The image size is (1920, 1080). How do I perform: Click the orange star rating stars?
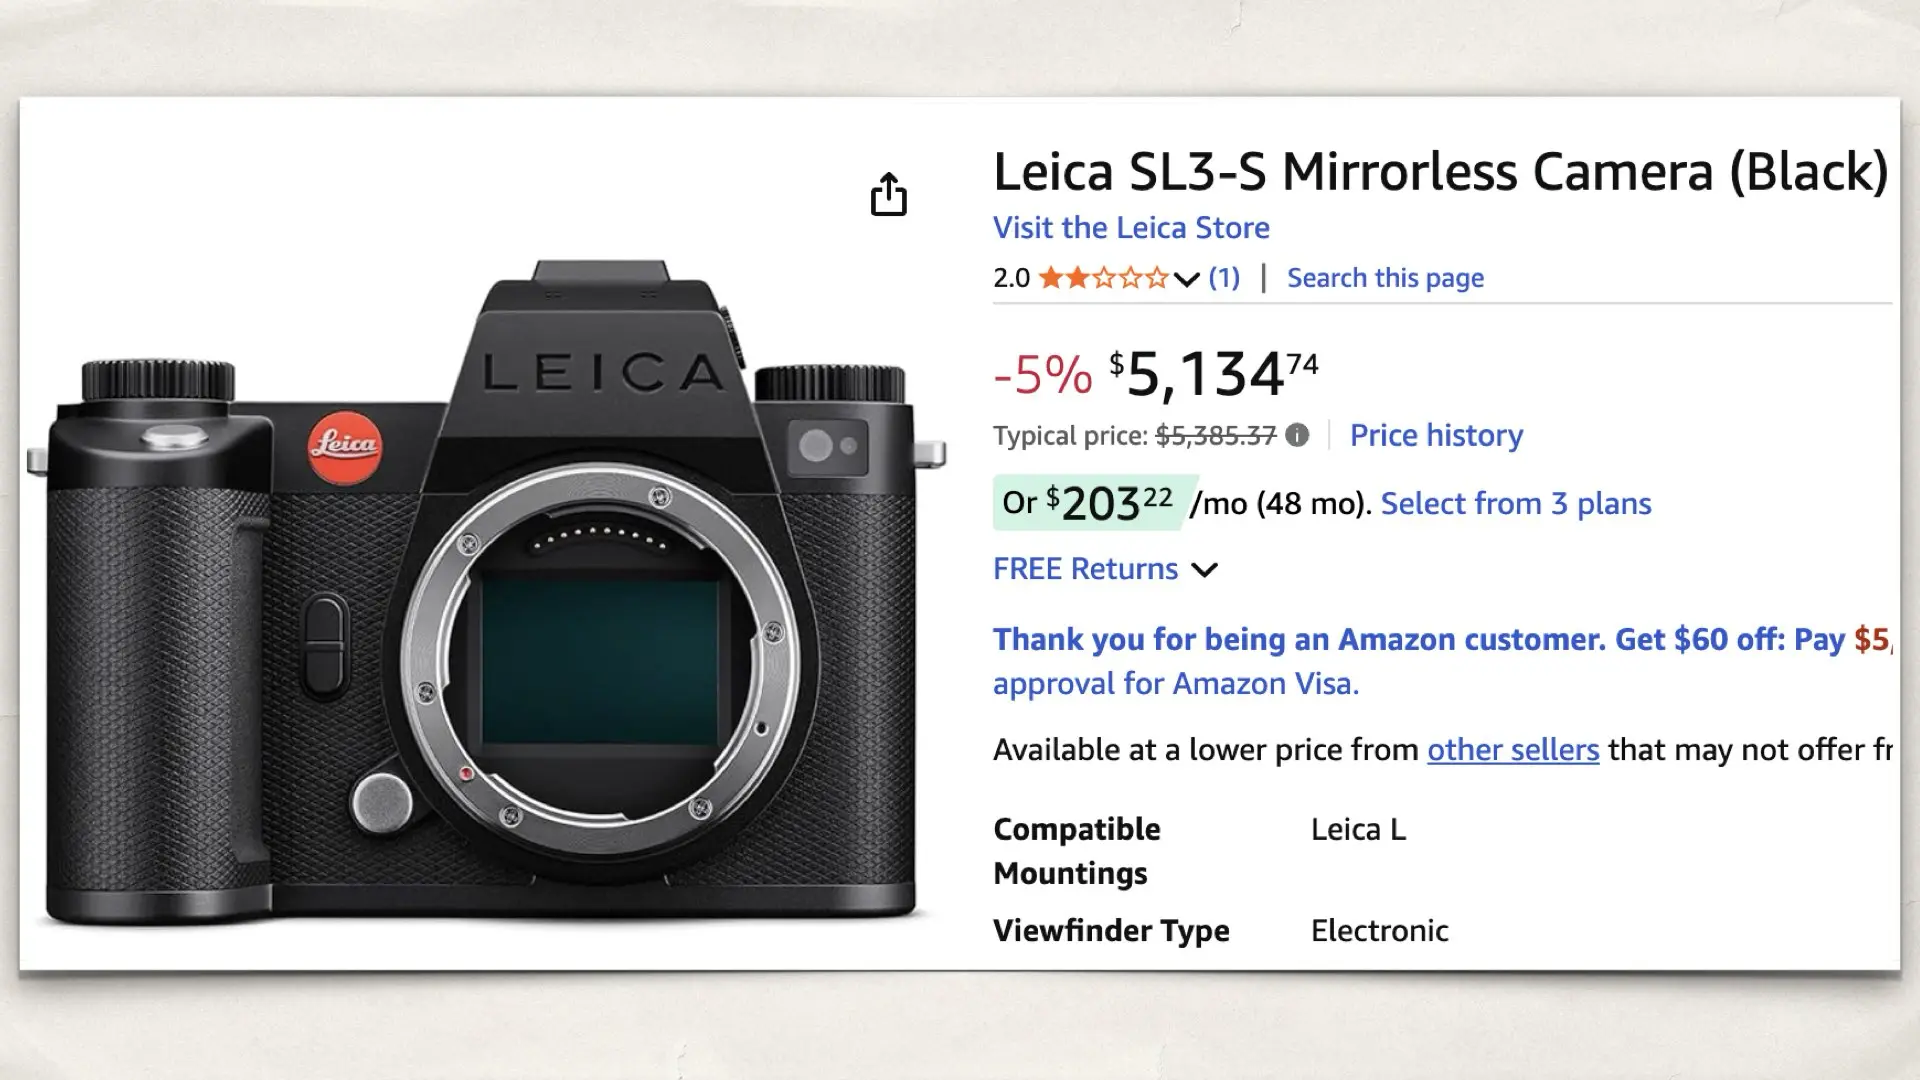pos(1105,278)
